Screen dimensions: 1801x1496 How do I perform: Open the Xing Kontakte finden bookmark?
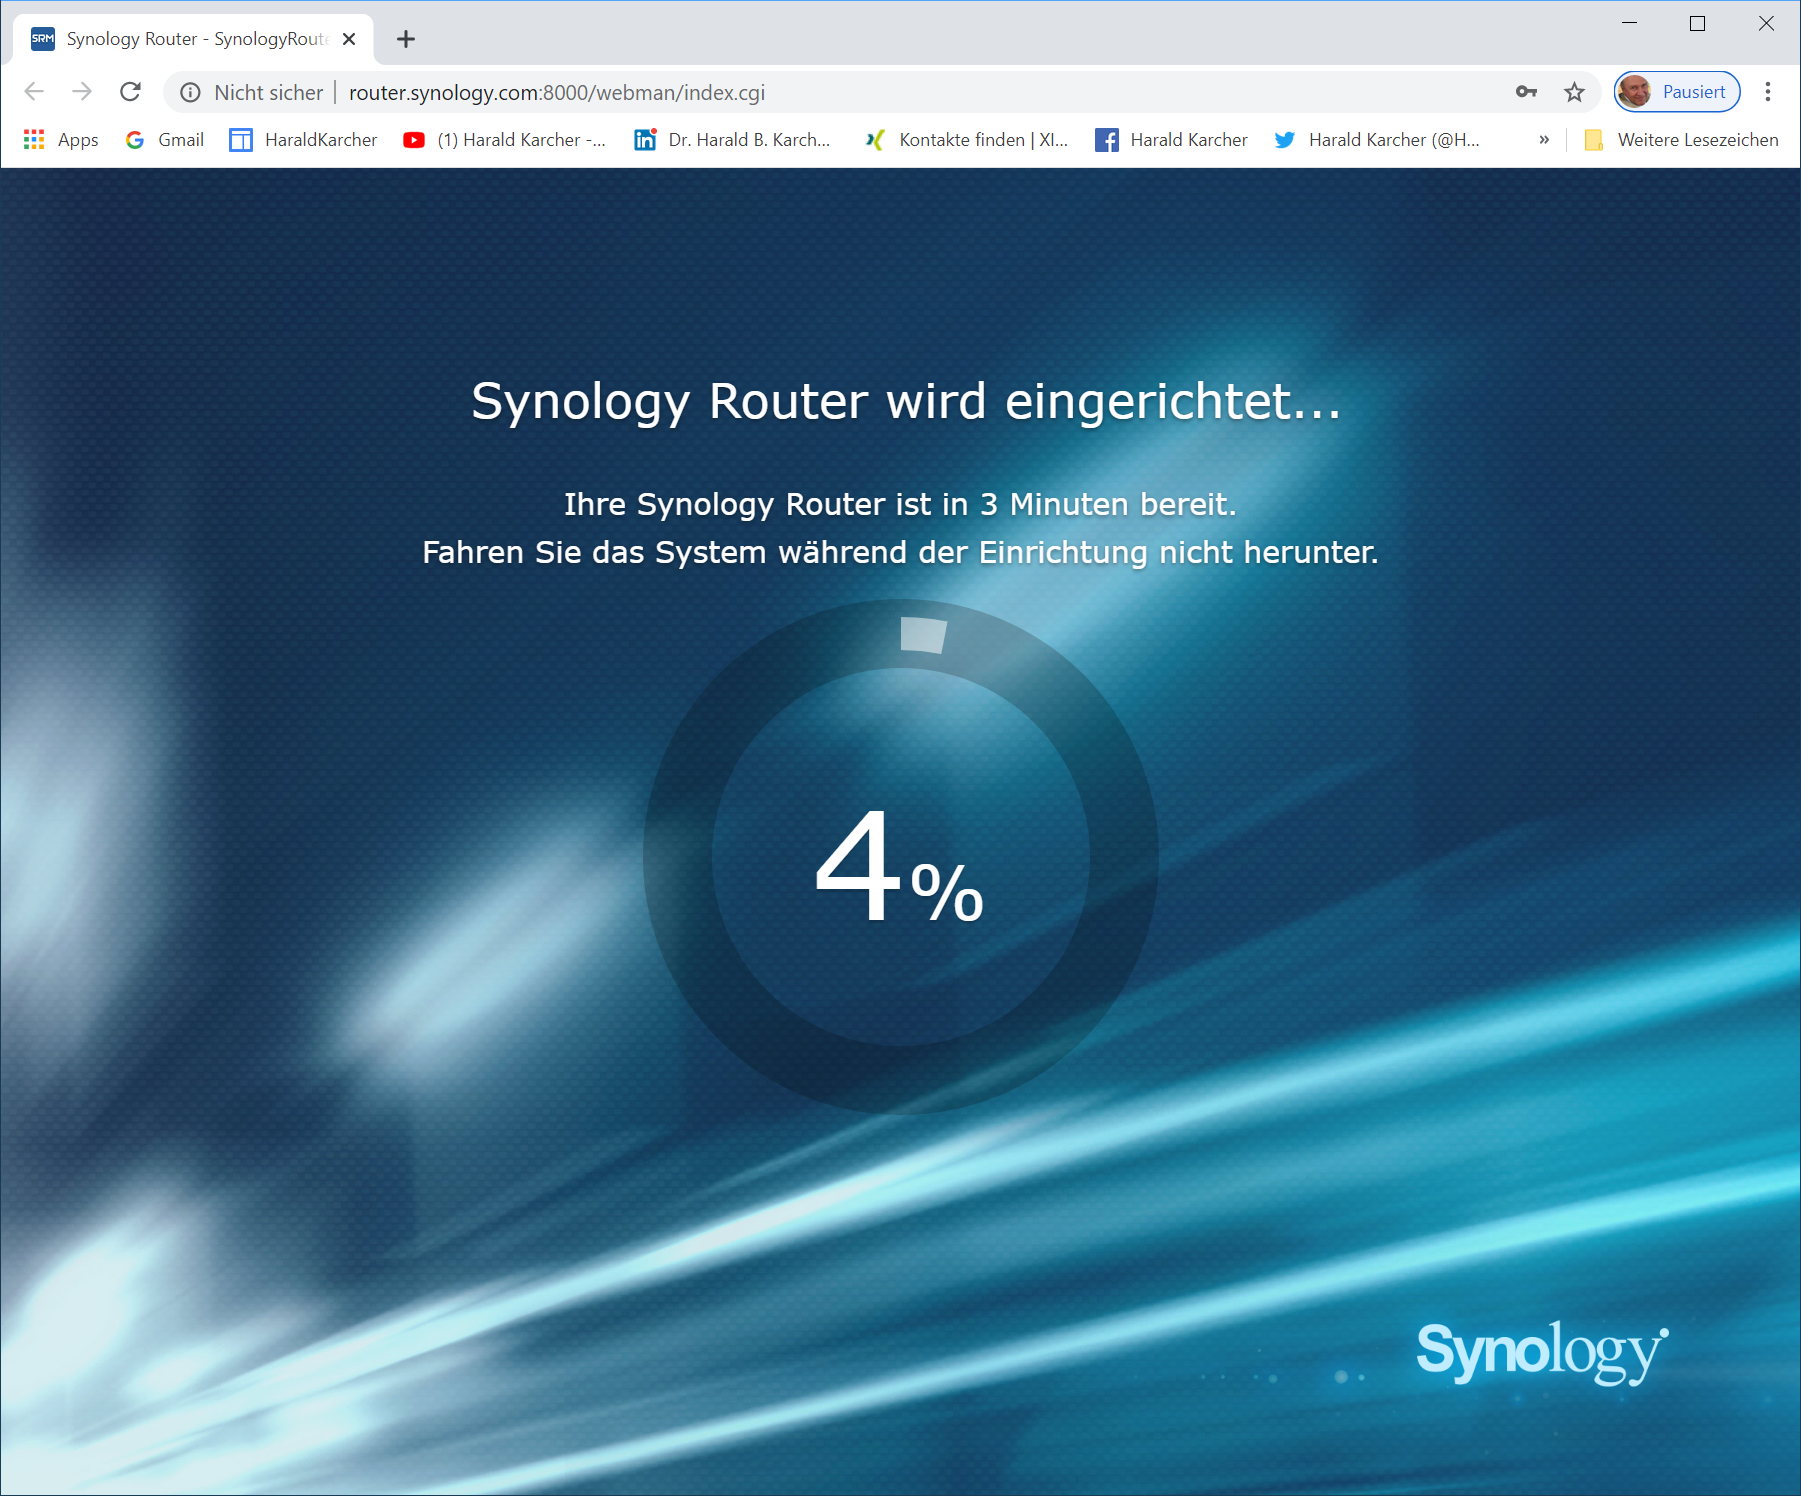(x=967, y=140)
